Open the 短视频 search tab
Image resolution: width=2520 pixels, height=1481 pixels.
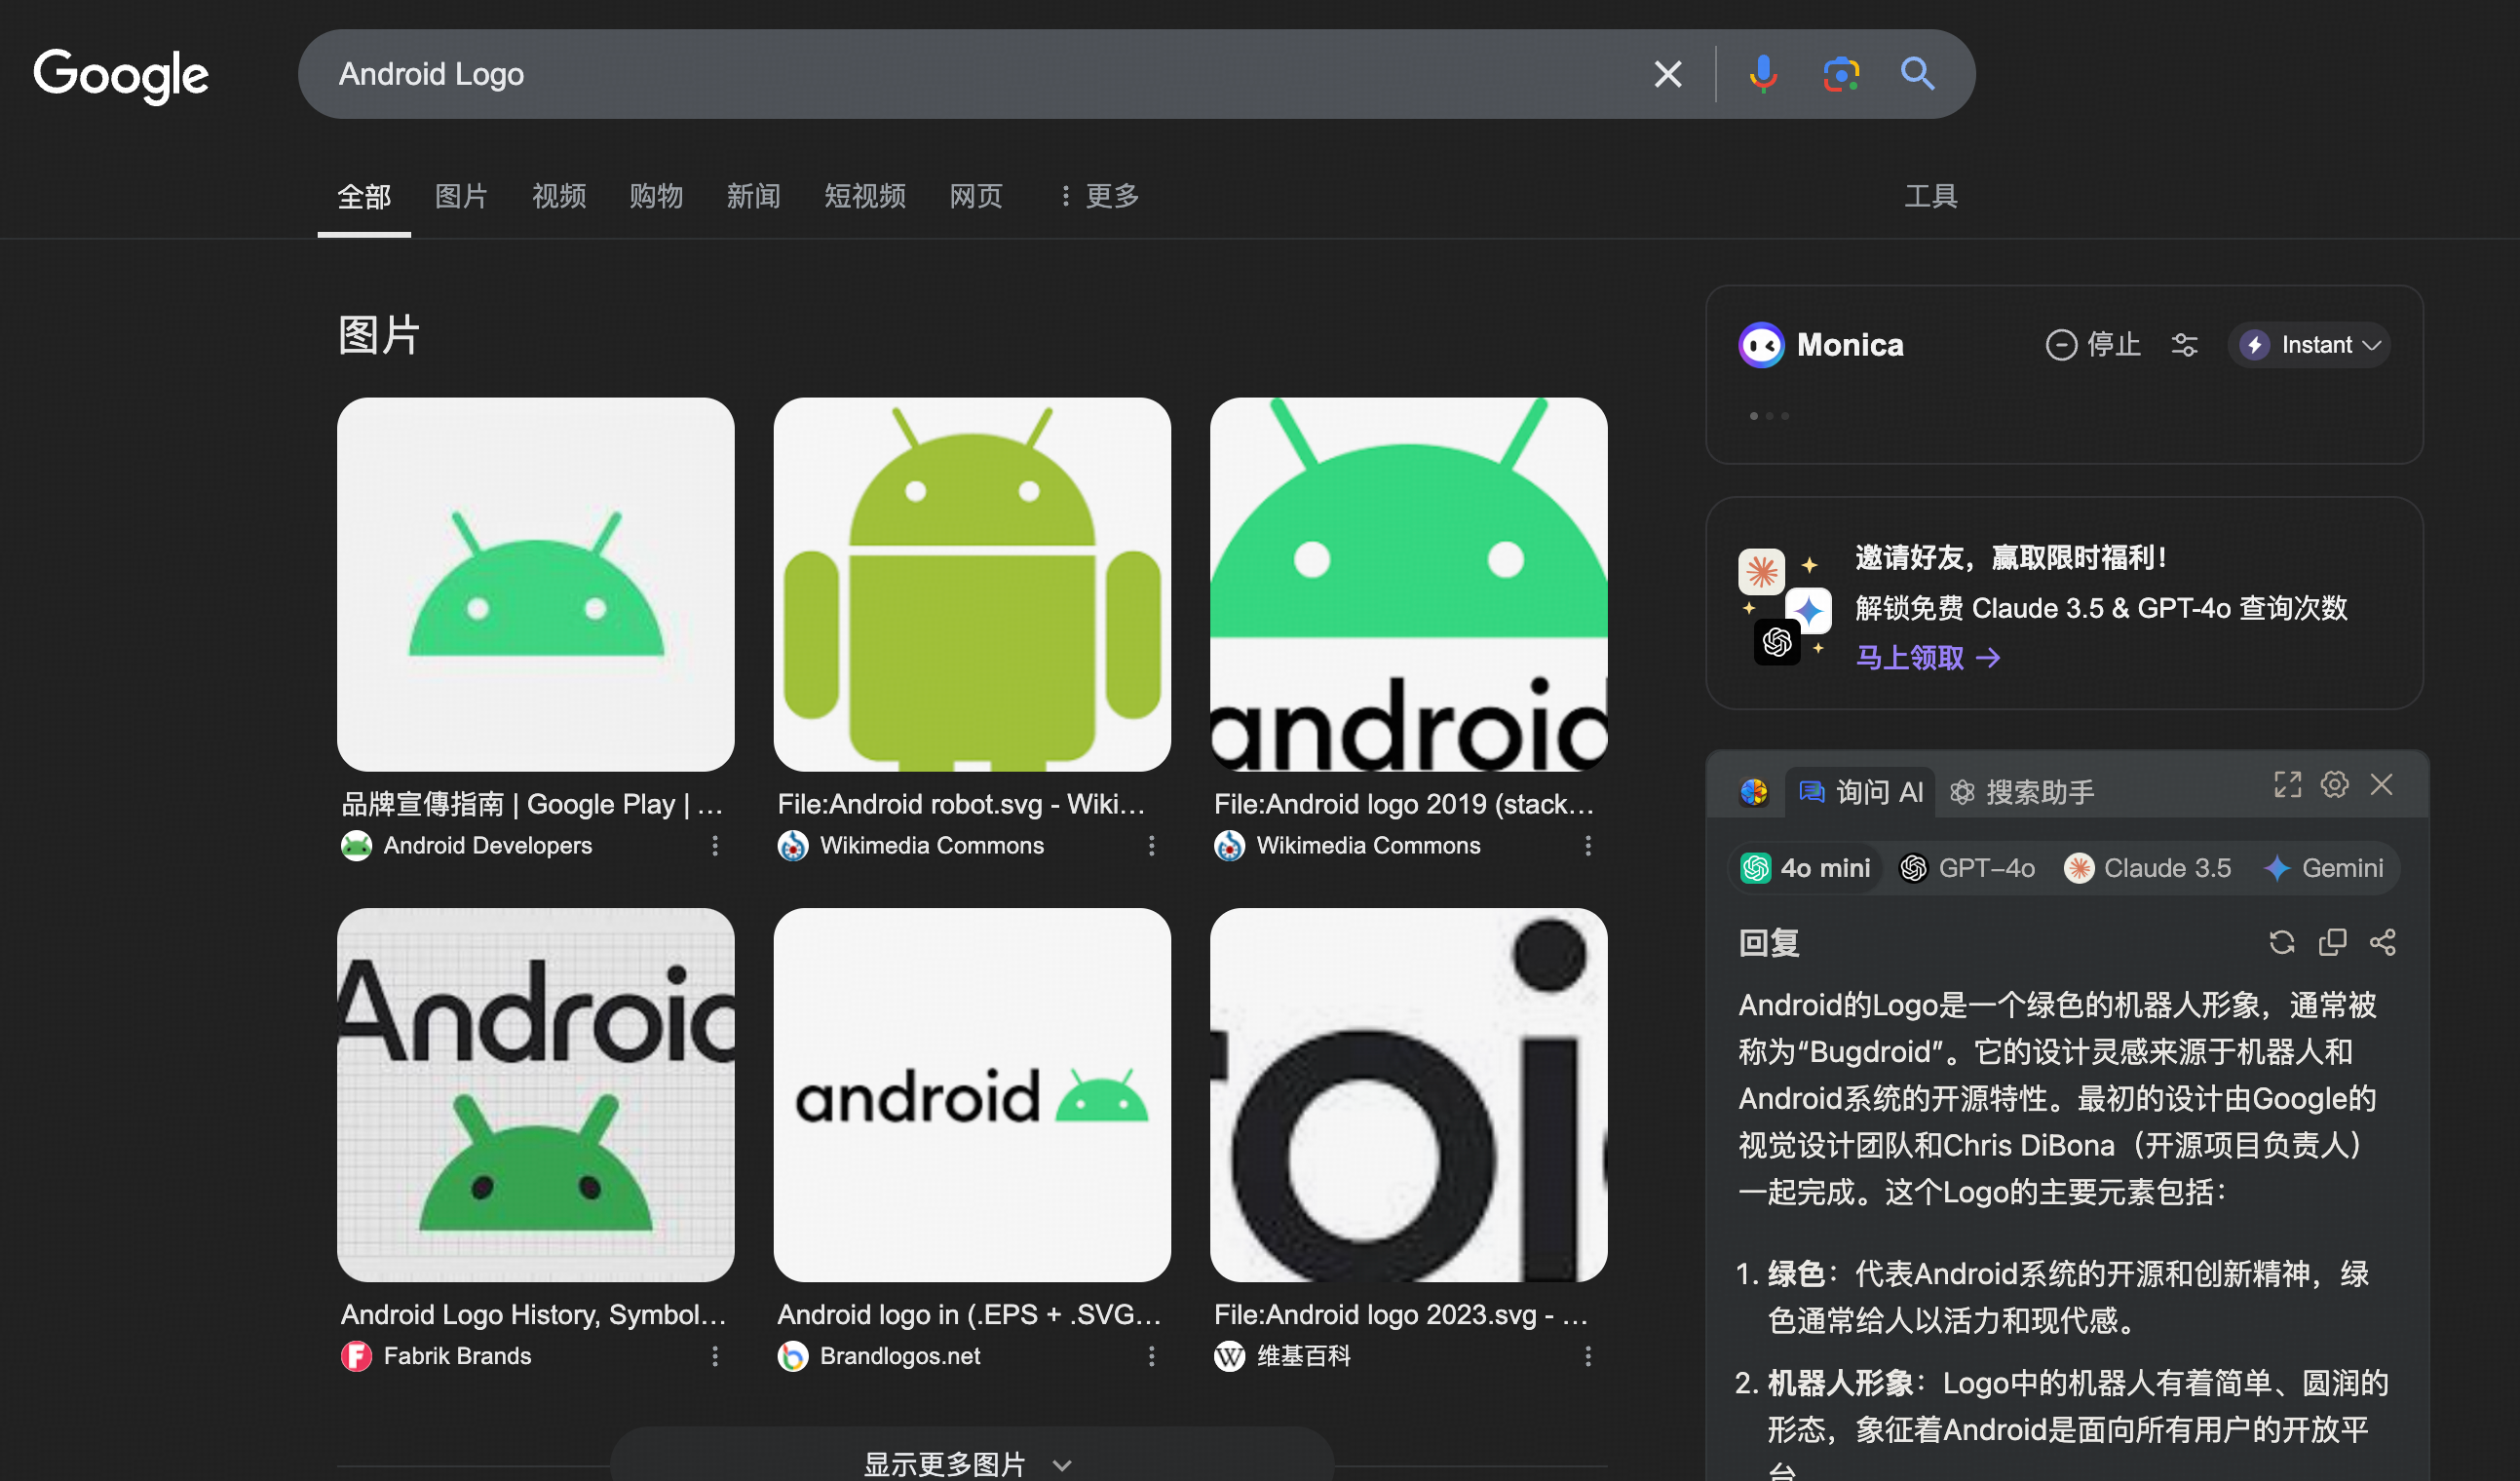coord(865,196)
